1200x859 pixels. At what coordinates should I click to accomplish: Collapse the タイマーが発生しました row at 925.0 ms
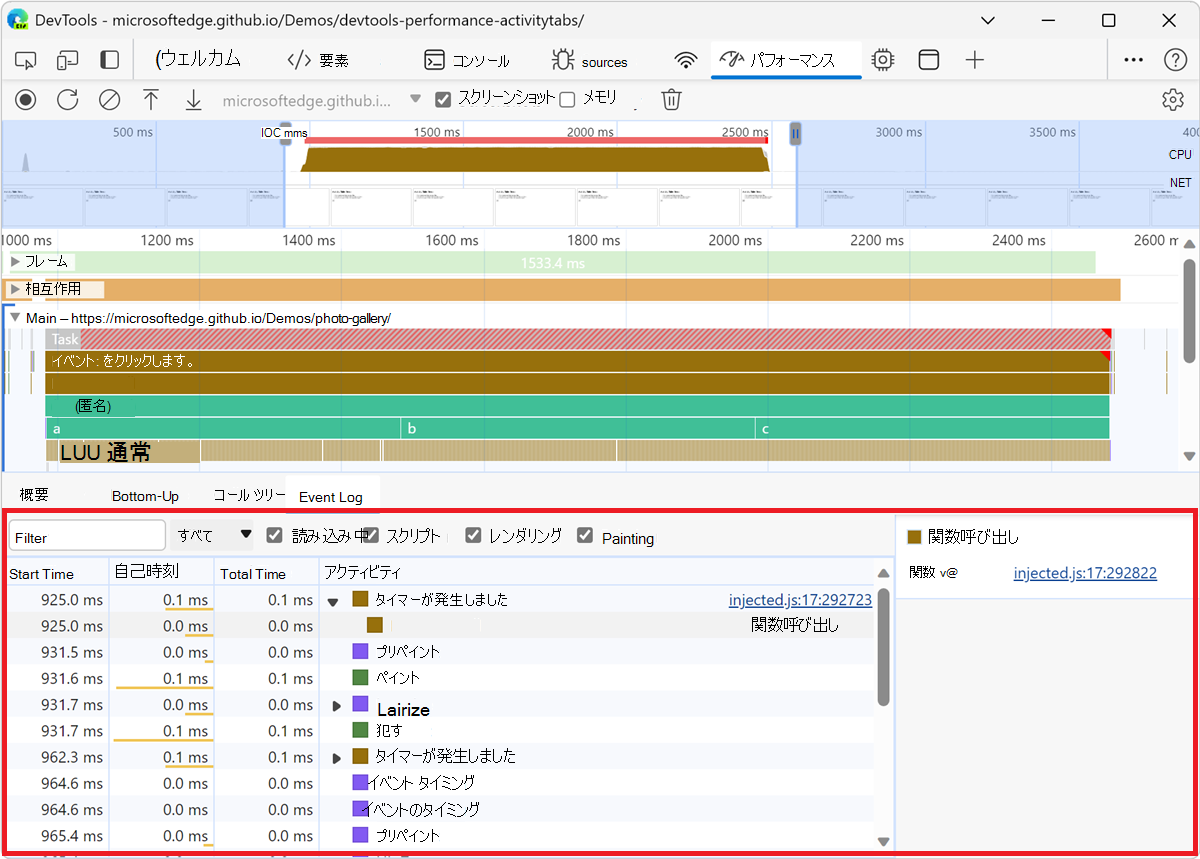333,601
